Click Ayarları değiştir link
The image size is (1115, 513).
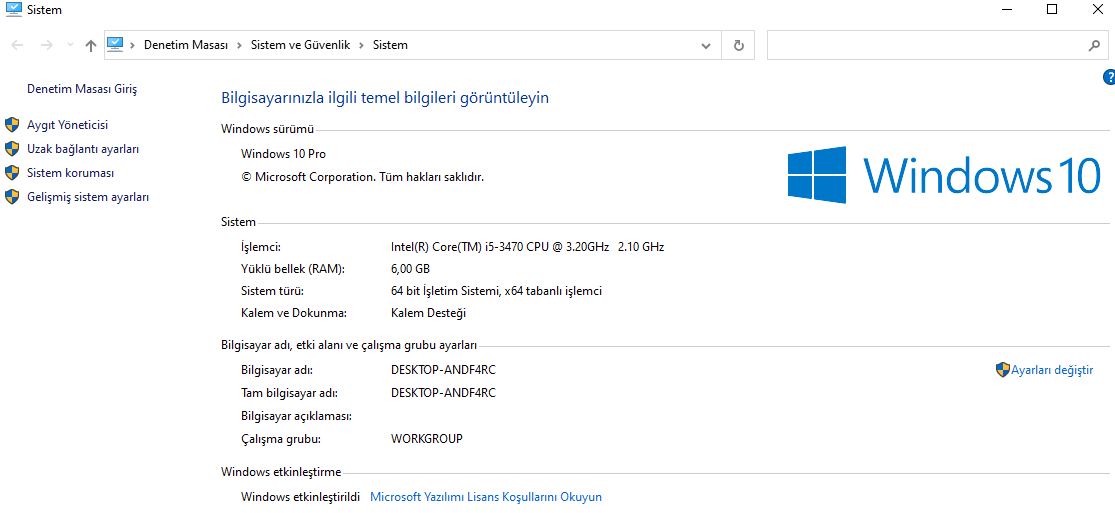click(x=1052, y=370)
